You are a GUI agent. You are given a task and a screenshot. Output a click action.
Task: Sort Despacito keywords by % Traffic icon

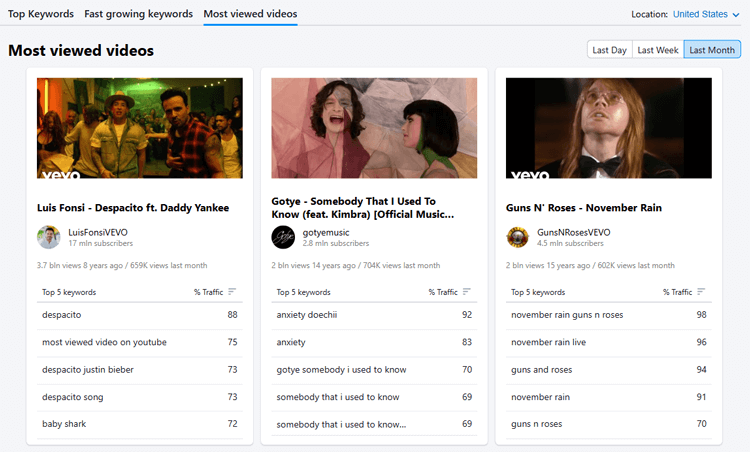232,292
